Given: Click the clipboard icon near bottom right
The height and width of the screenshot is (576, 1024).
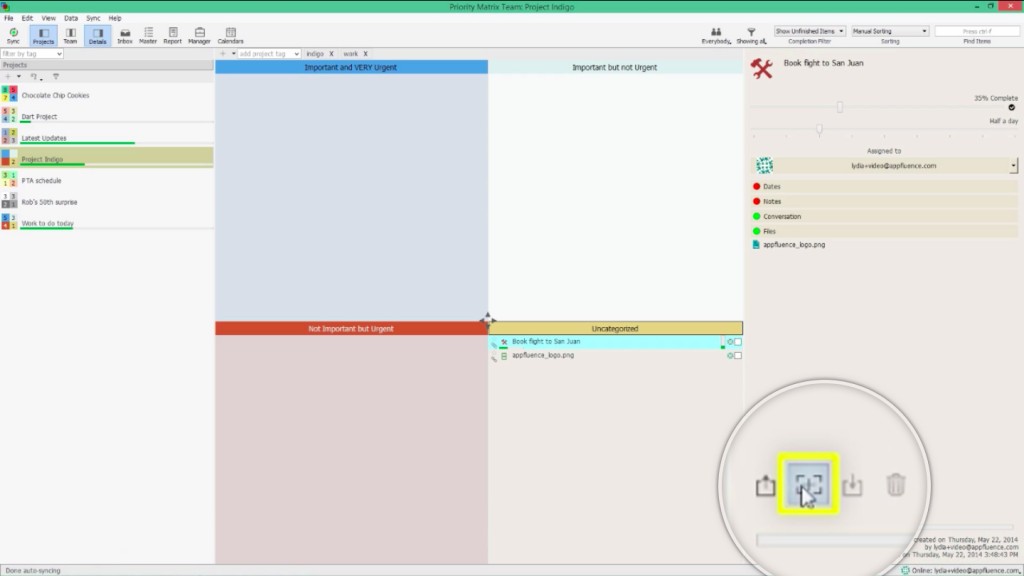Looking at the screenshot, I should click(765, 484).
